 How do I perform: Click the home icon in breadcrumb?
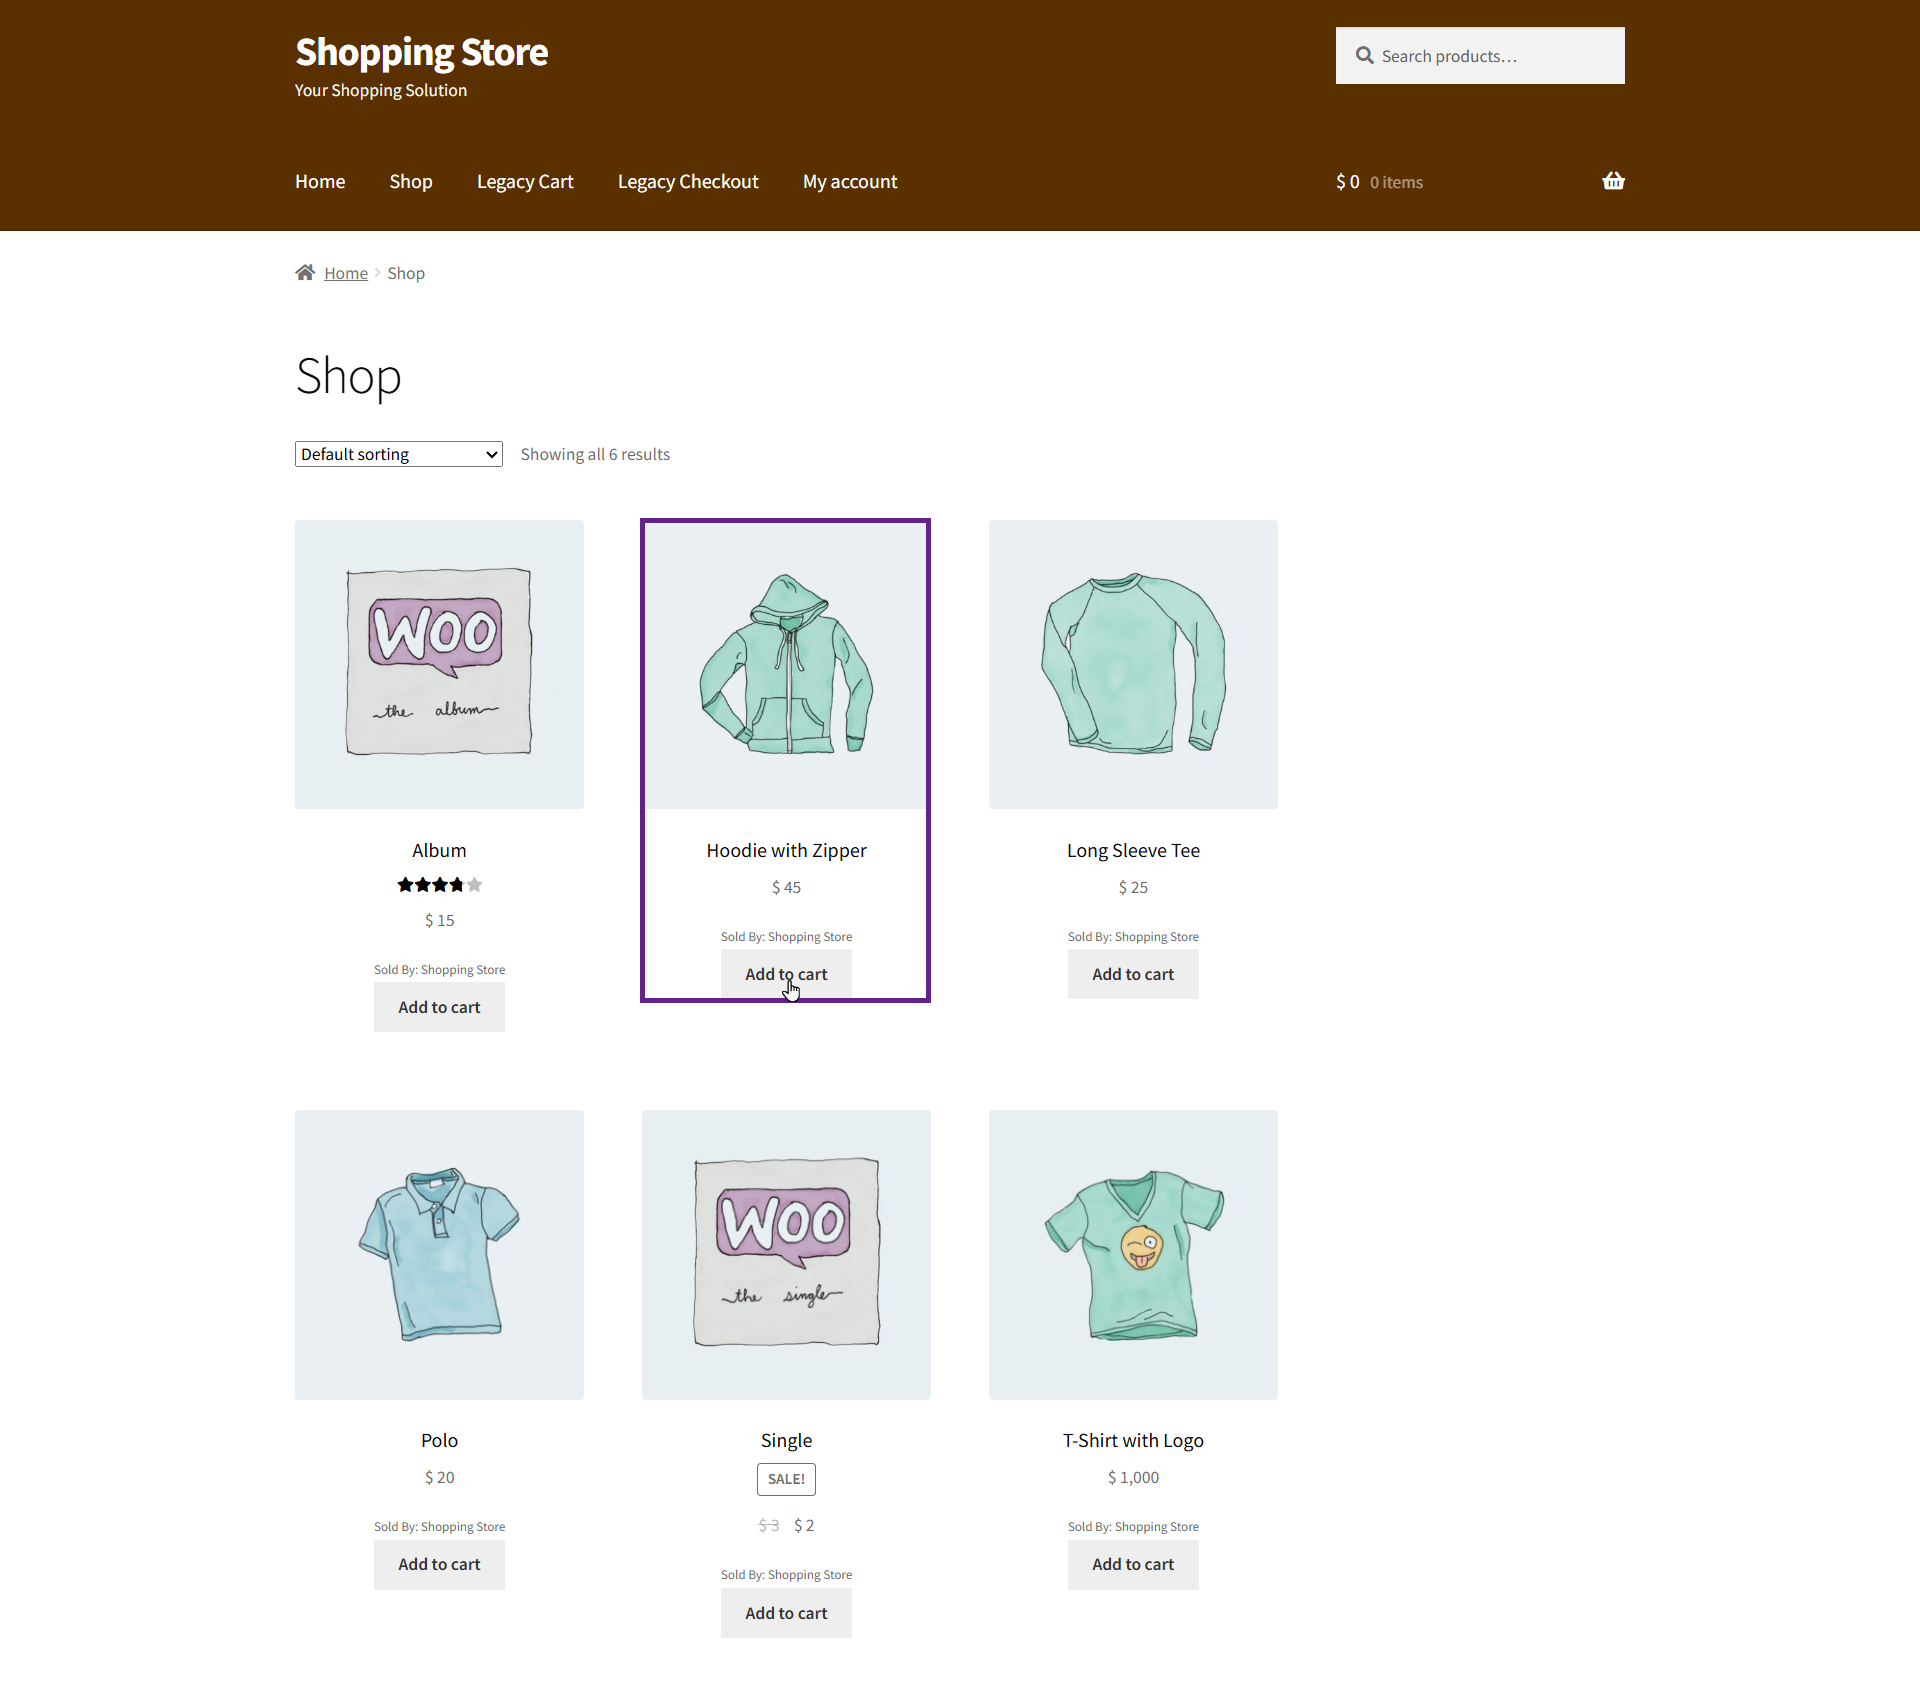[x=305, y=273]
